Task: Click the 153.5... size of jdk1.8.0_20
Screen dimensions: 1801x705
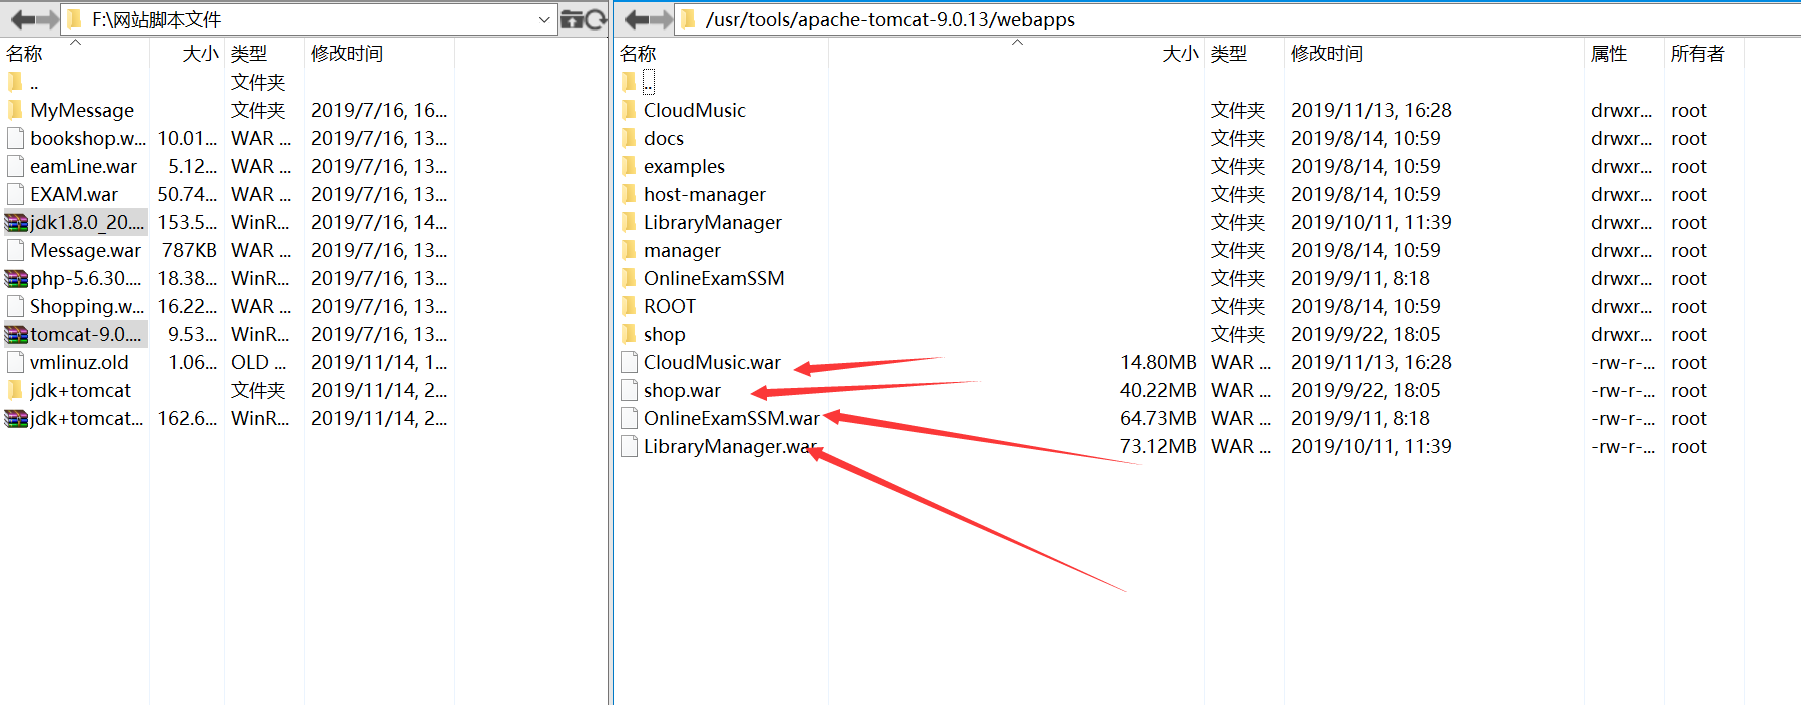Action: [x=187, y=222]
